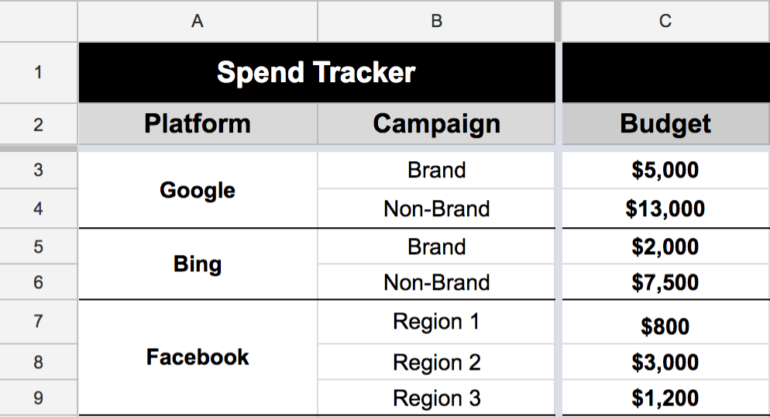Click the Facebook platform cell

[x=197, y=357]
